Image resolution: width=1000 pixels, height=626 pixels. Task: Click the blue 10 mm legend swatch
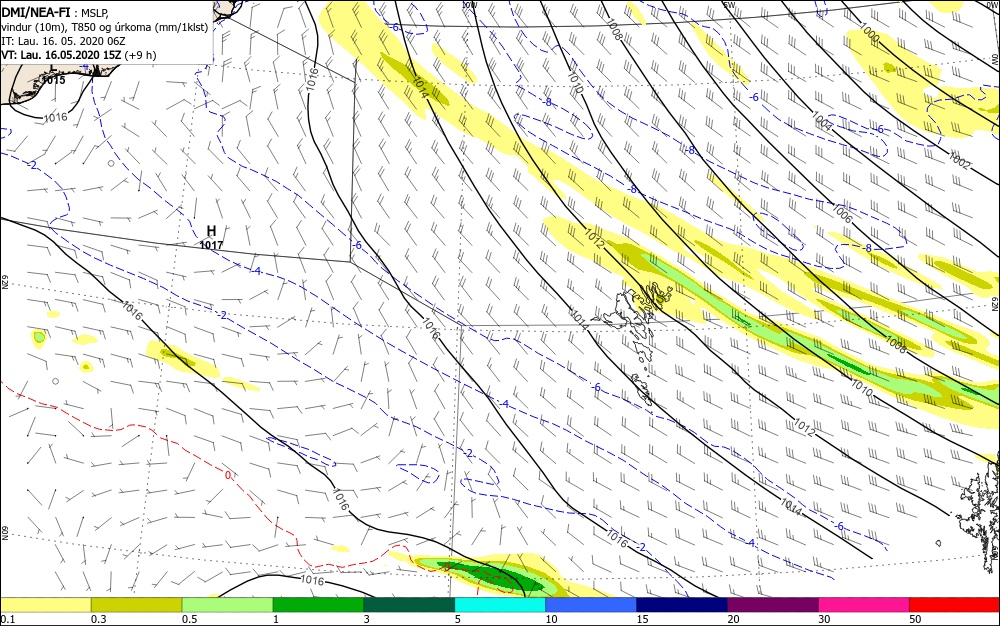coord(591,605)
